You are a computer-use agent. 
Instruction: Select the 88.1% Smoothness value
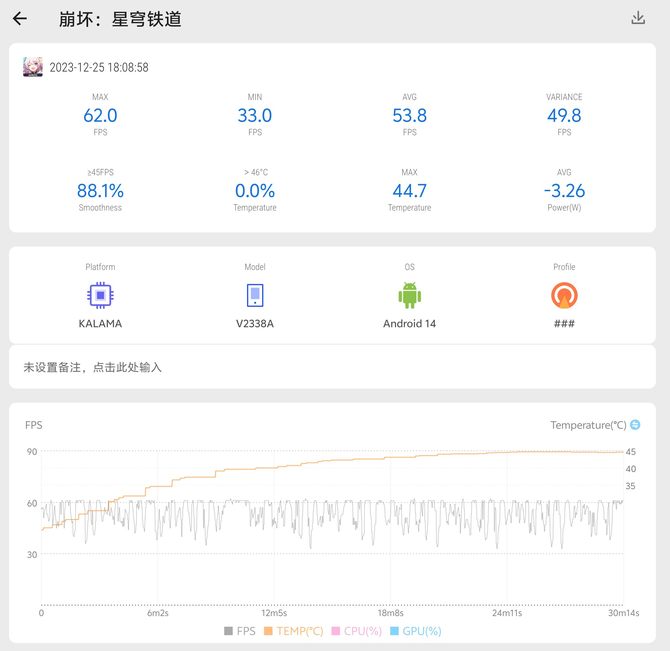click(x=100, y=191)
